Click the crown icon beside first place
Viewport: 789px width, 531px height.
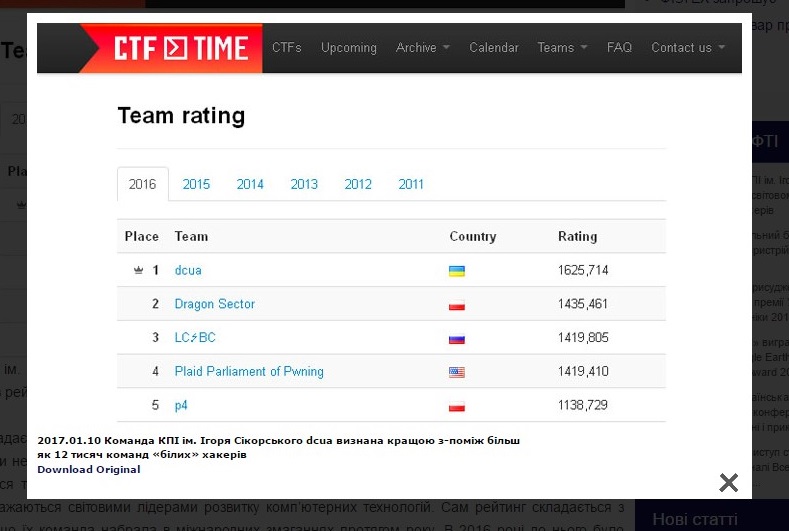click(x=138, y=270)
